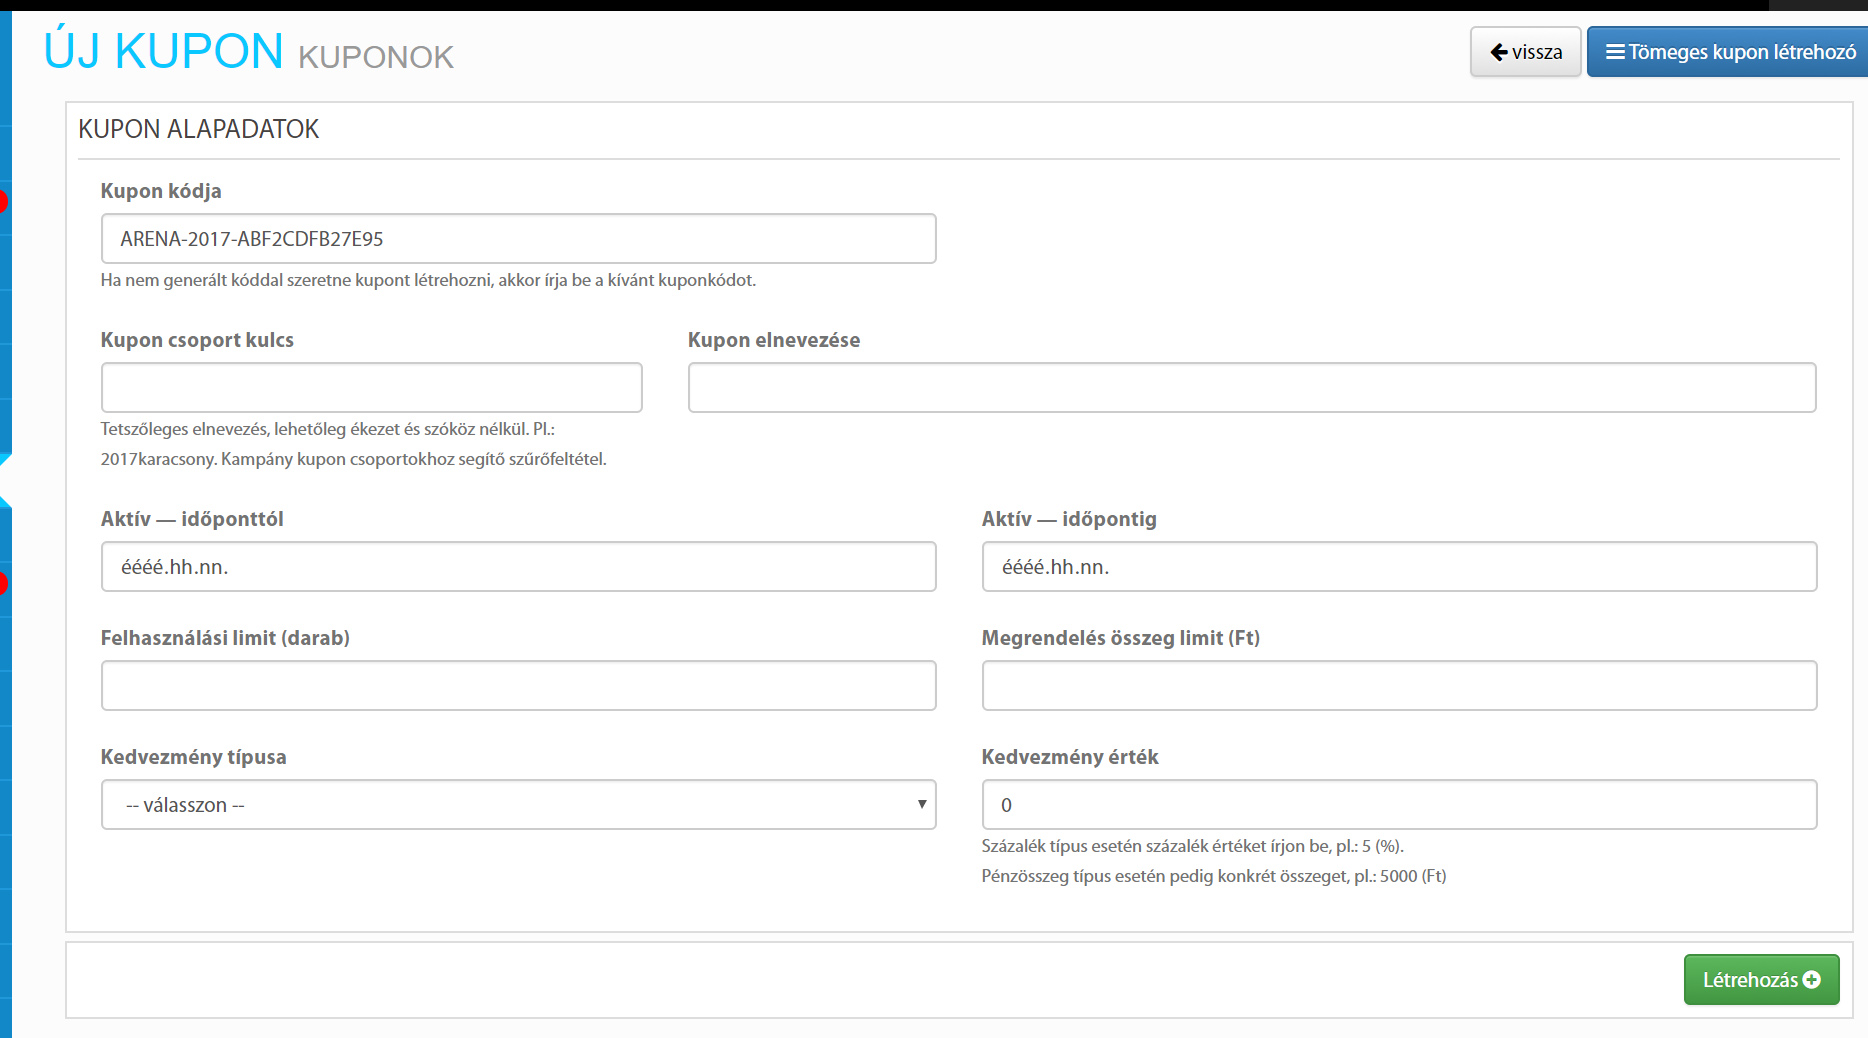
Task: Click the left arrow icon in vissza button
Action: pos(1498,52)
